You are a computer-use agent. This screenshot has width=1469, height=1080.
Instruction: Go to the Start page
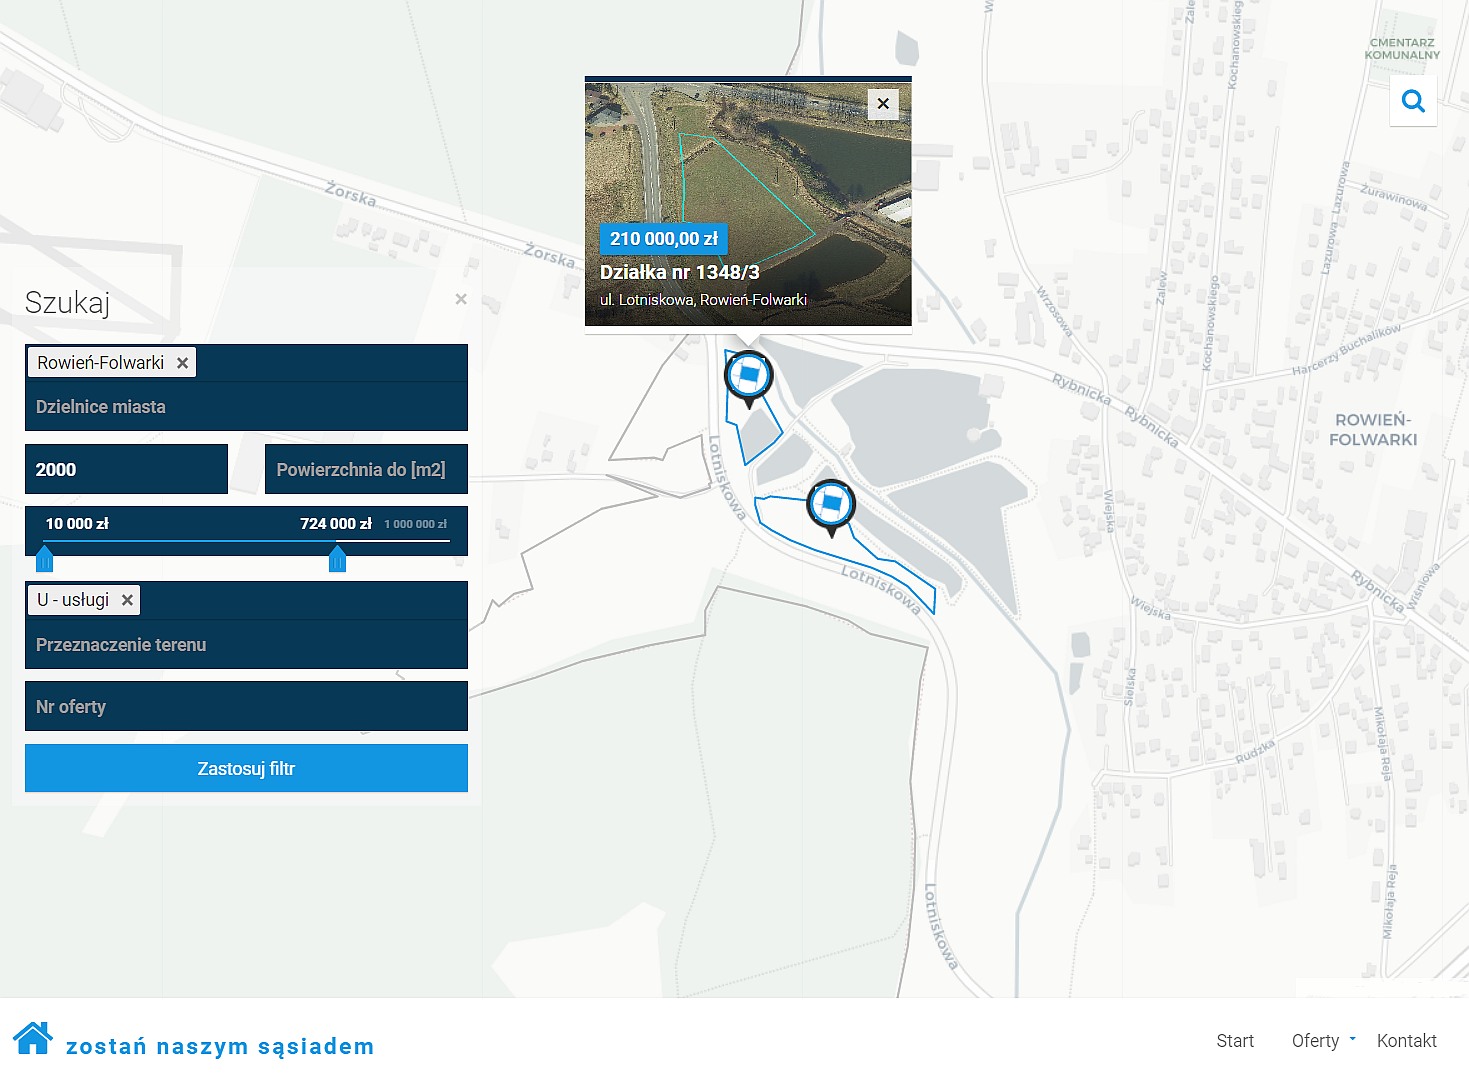click(1234, 1041)
